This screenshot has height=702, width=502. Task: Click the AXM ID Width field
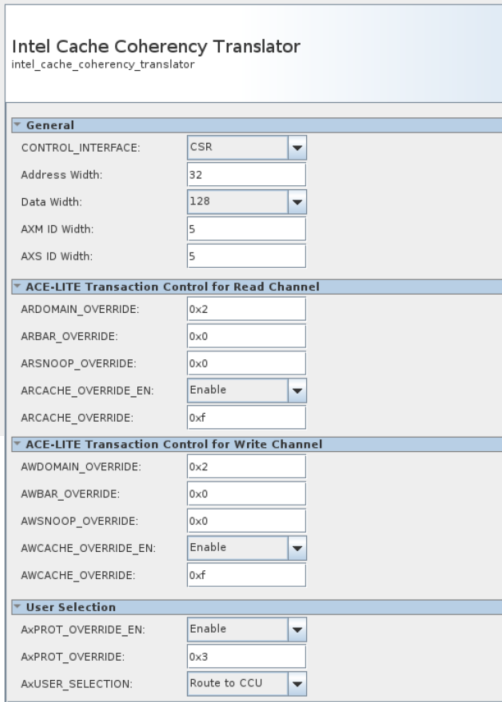[246, 229]
